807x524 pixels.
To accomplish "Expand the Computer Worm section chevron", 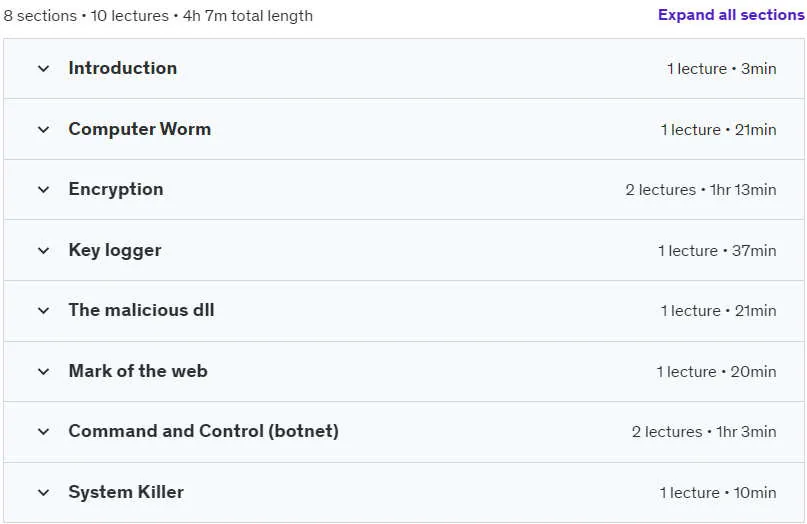I will tap(44, 129).
